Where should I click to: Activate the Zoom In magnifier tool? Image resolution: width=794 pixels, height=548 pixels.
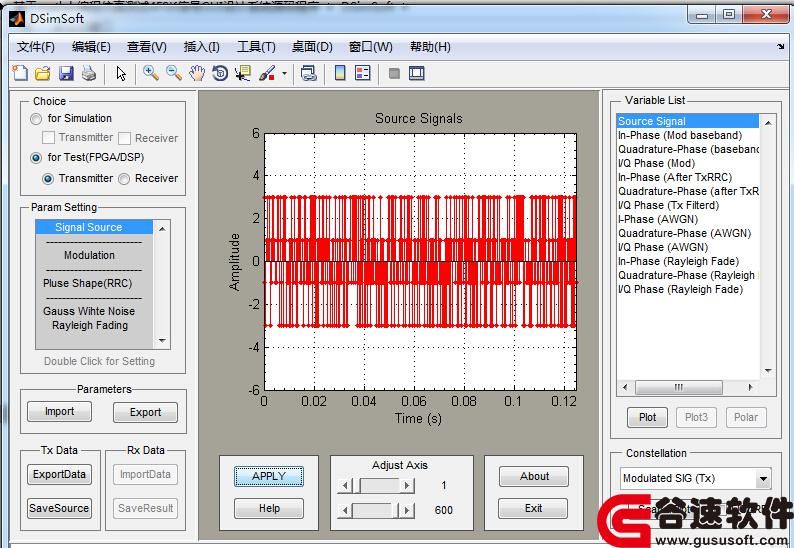[150, 73]
